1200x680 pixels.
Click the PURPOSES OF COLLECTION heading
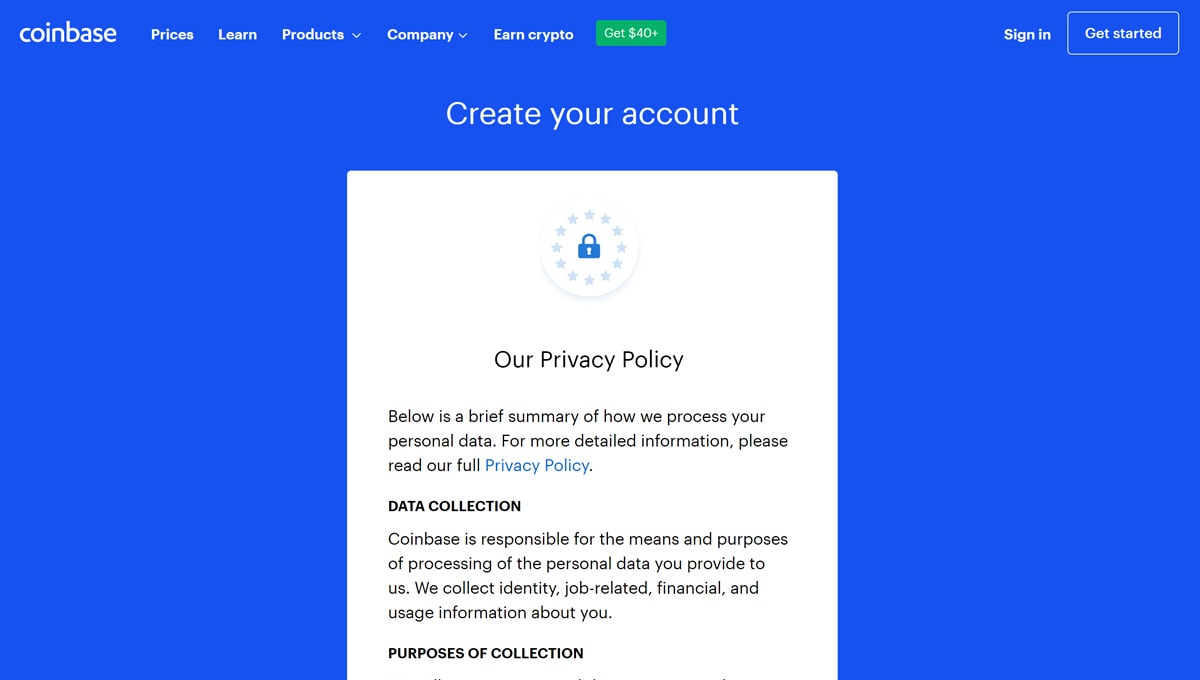(486, 653)
